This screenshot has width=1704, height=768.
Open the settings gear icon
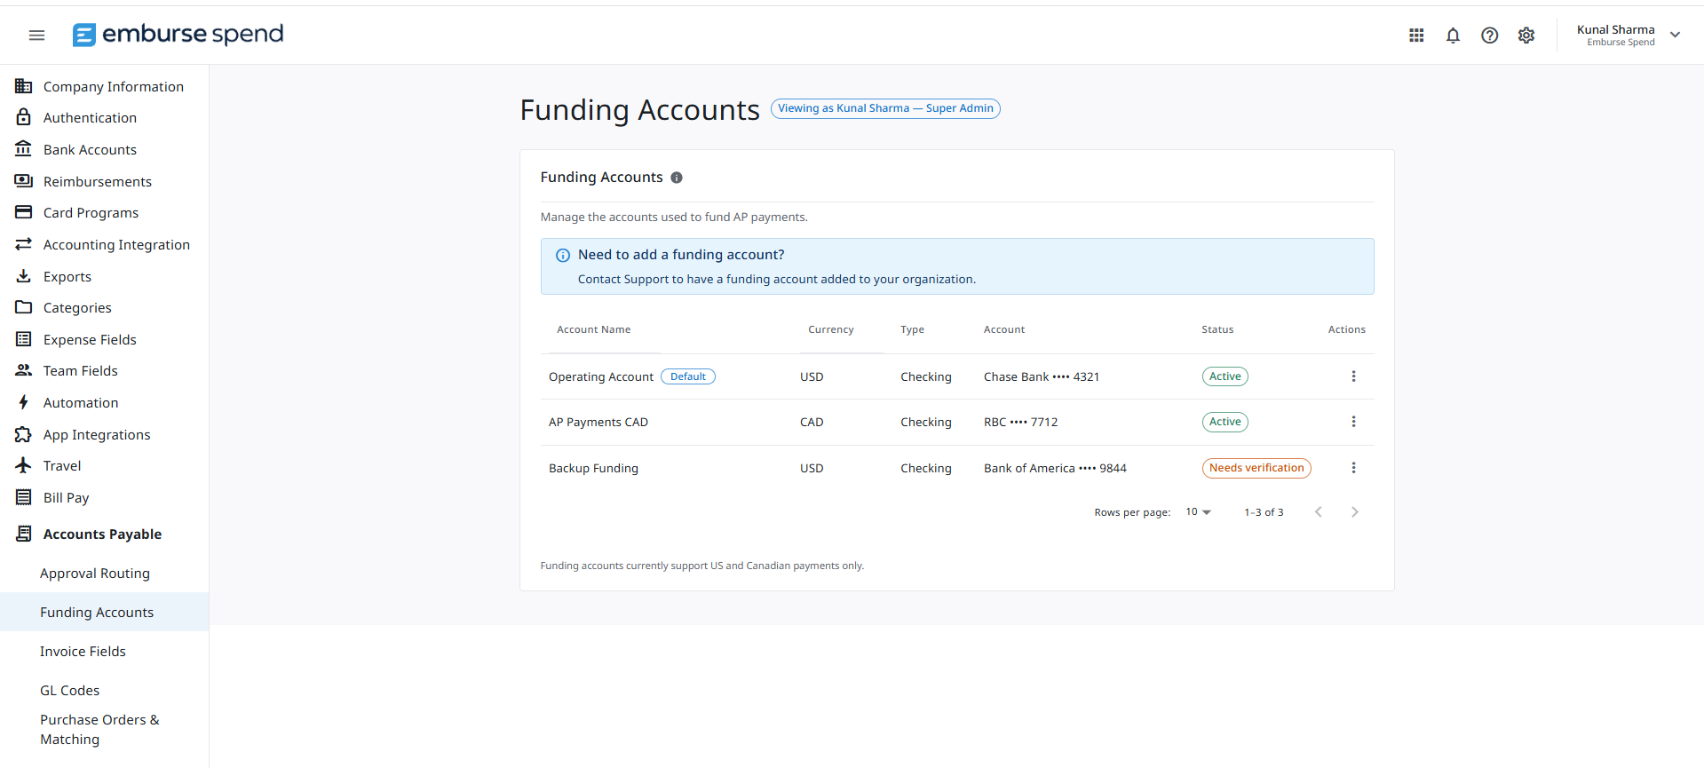(x=1526, y=35)
